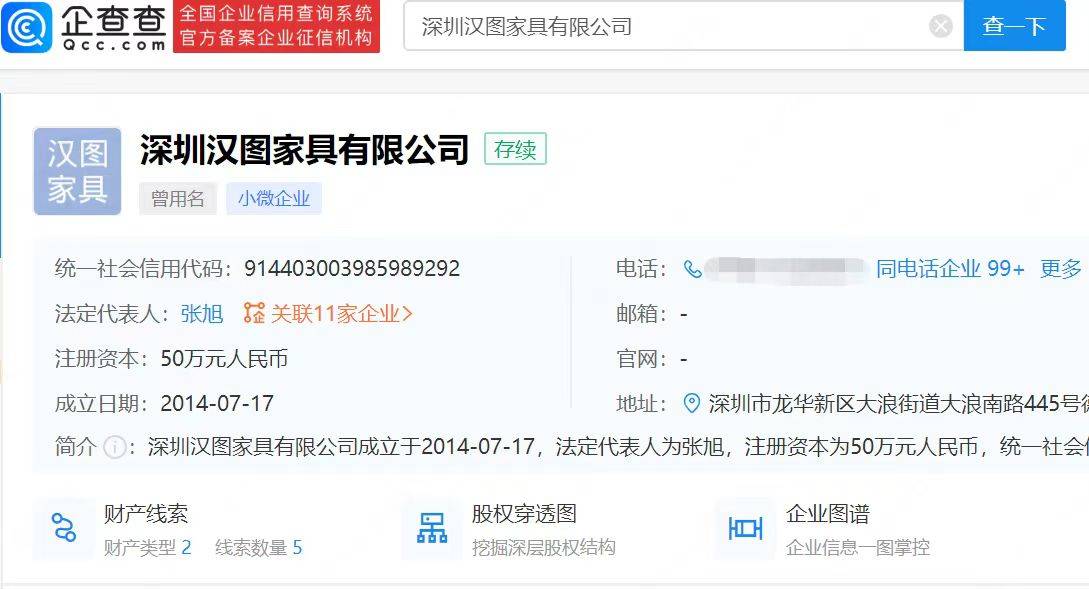The width and height of the screenshot is (1089, 589).
Task: Click the registered capital 50万元人民币 value
Action: tap(224, 359)
